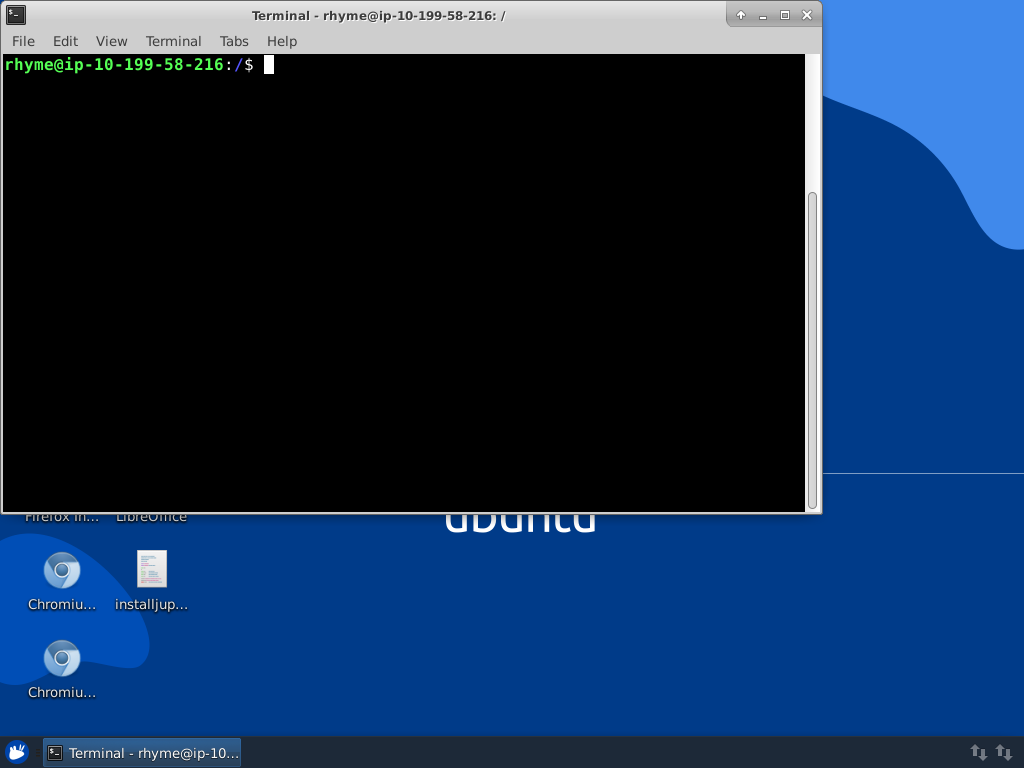The height and width of the screenshot is (768, 1024).
Task: Open the Tabs menu
Action: click(234, 41)
